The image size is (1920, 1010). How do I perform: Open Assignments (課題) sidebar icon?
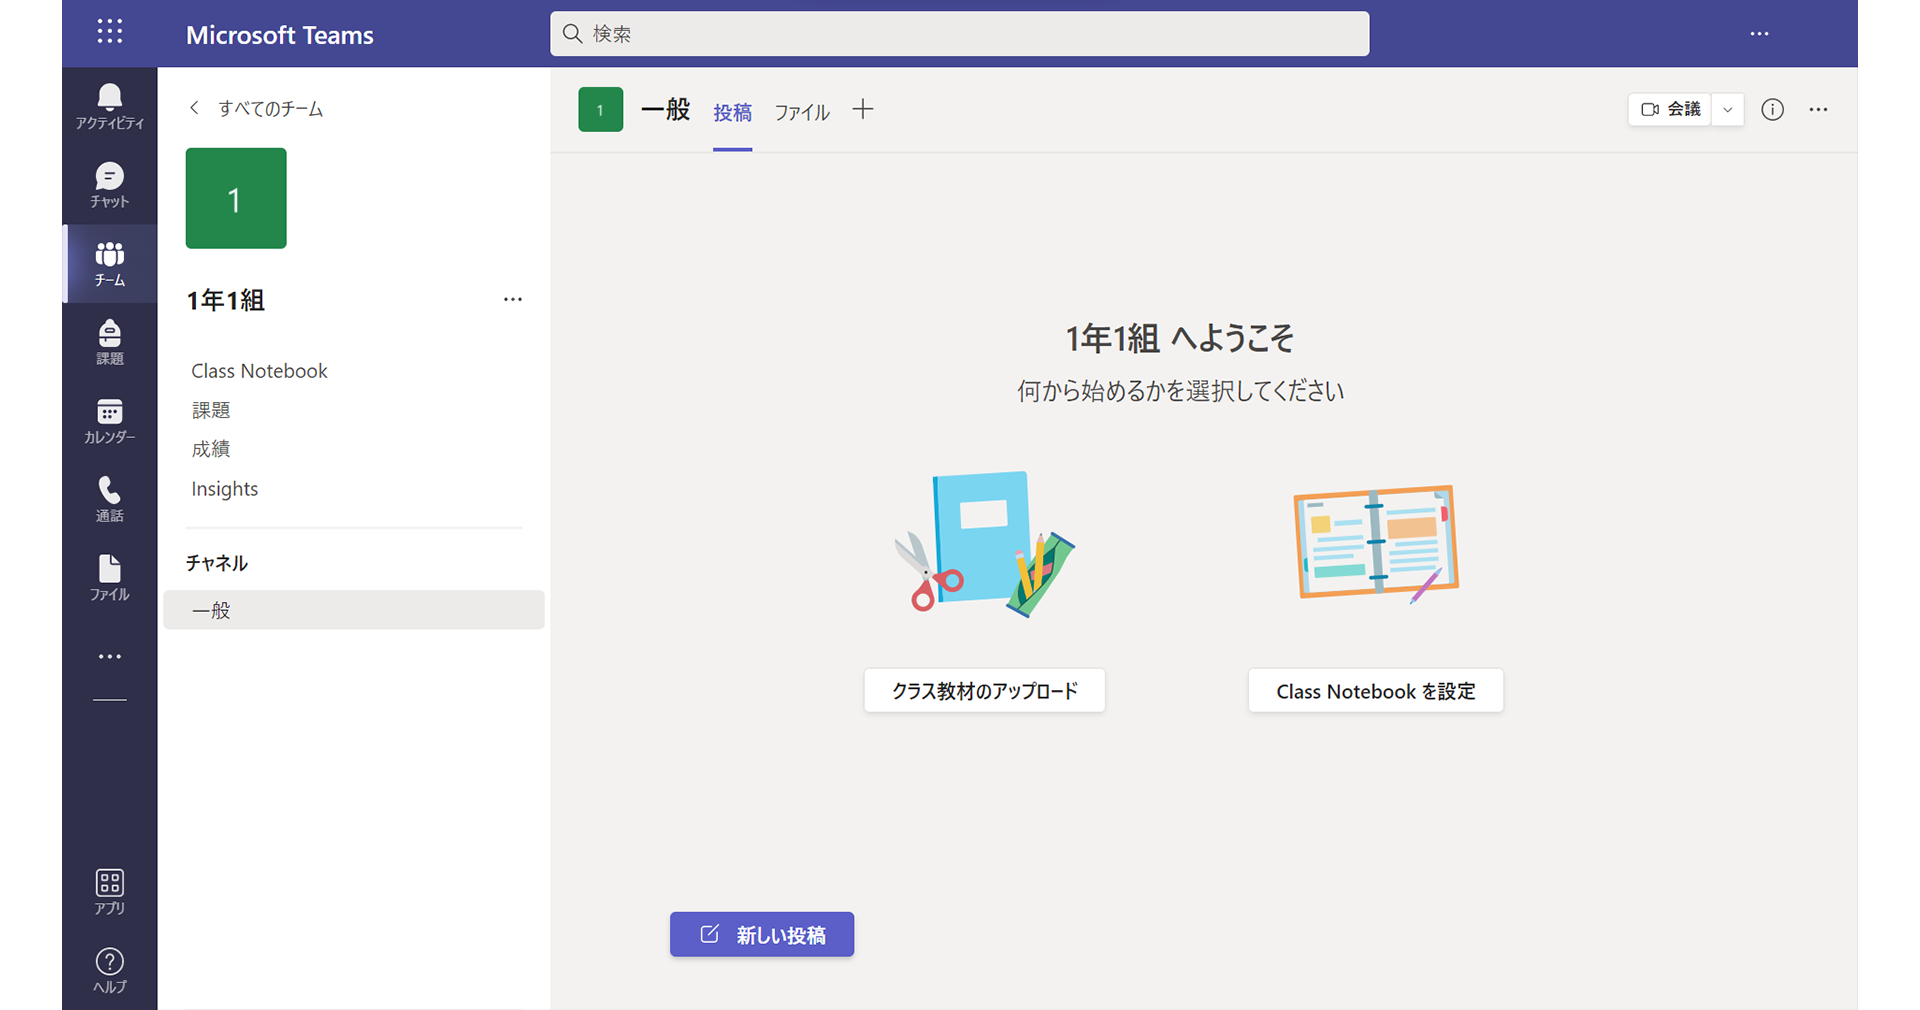click(110, 342)
